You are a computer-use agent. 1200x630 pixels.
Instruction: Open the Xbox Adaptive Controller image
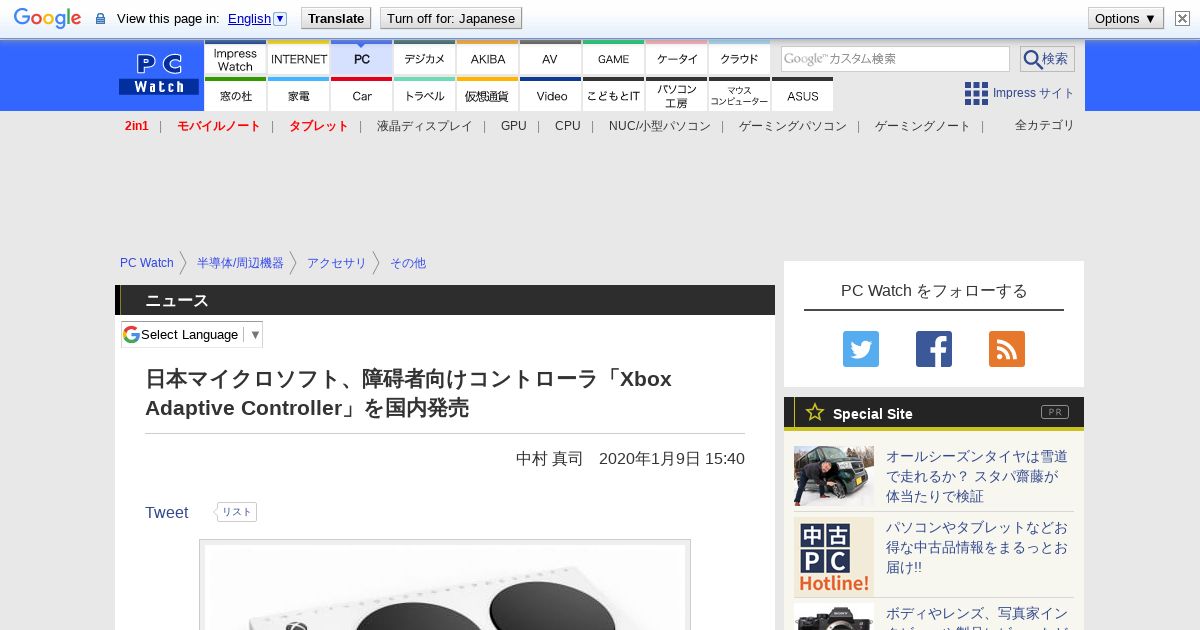coord(445,585)
